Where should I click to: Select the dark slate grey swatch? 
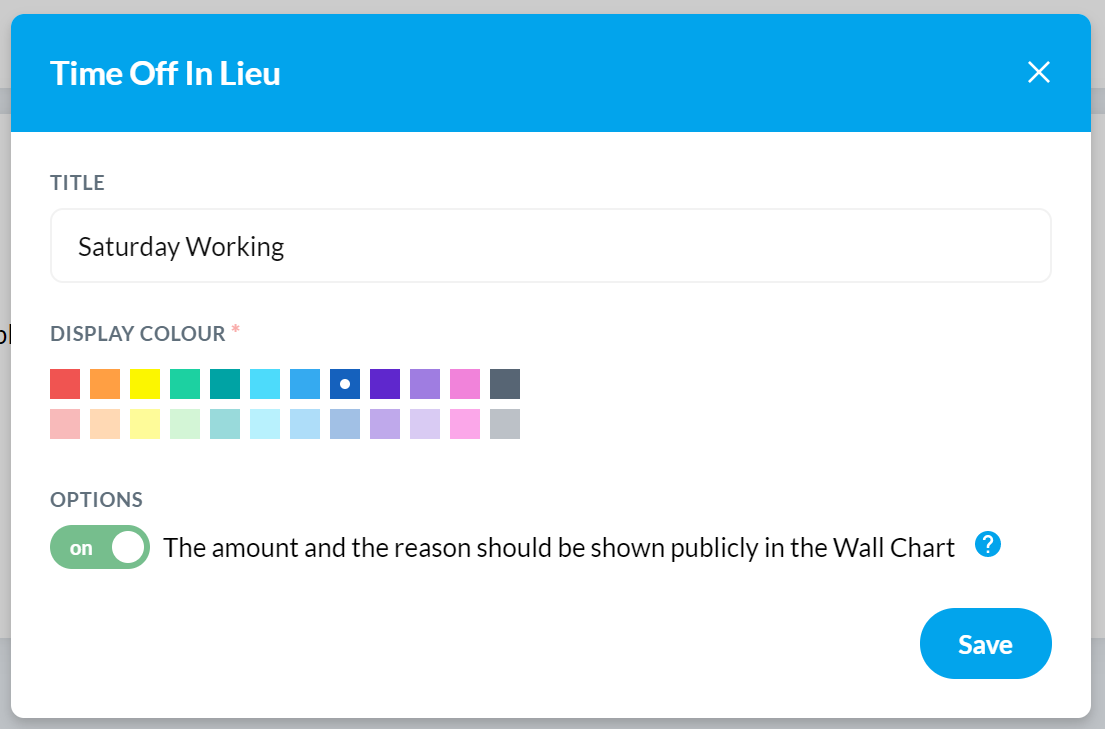click(505, 384)
